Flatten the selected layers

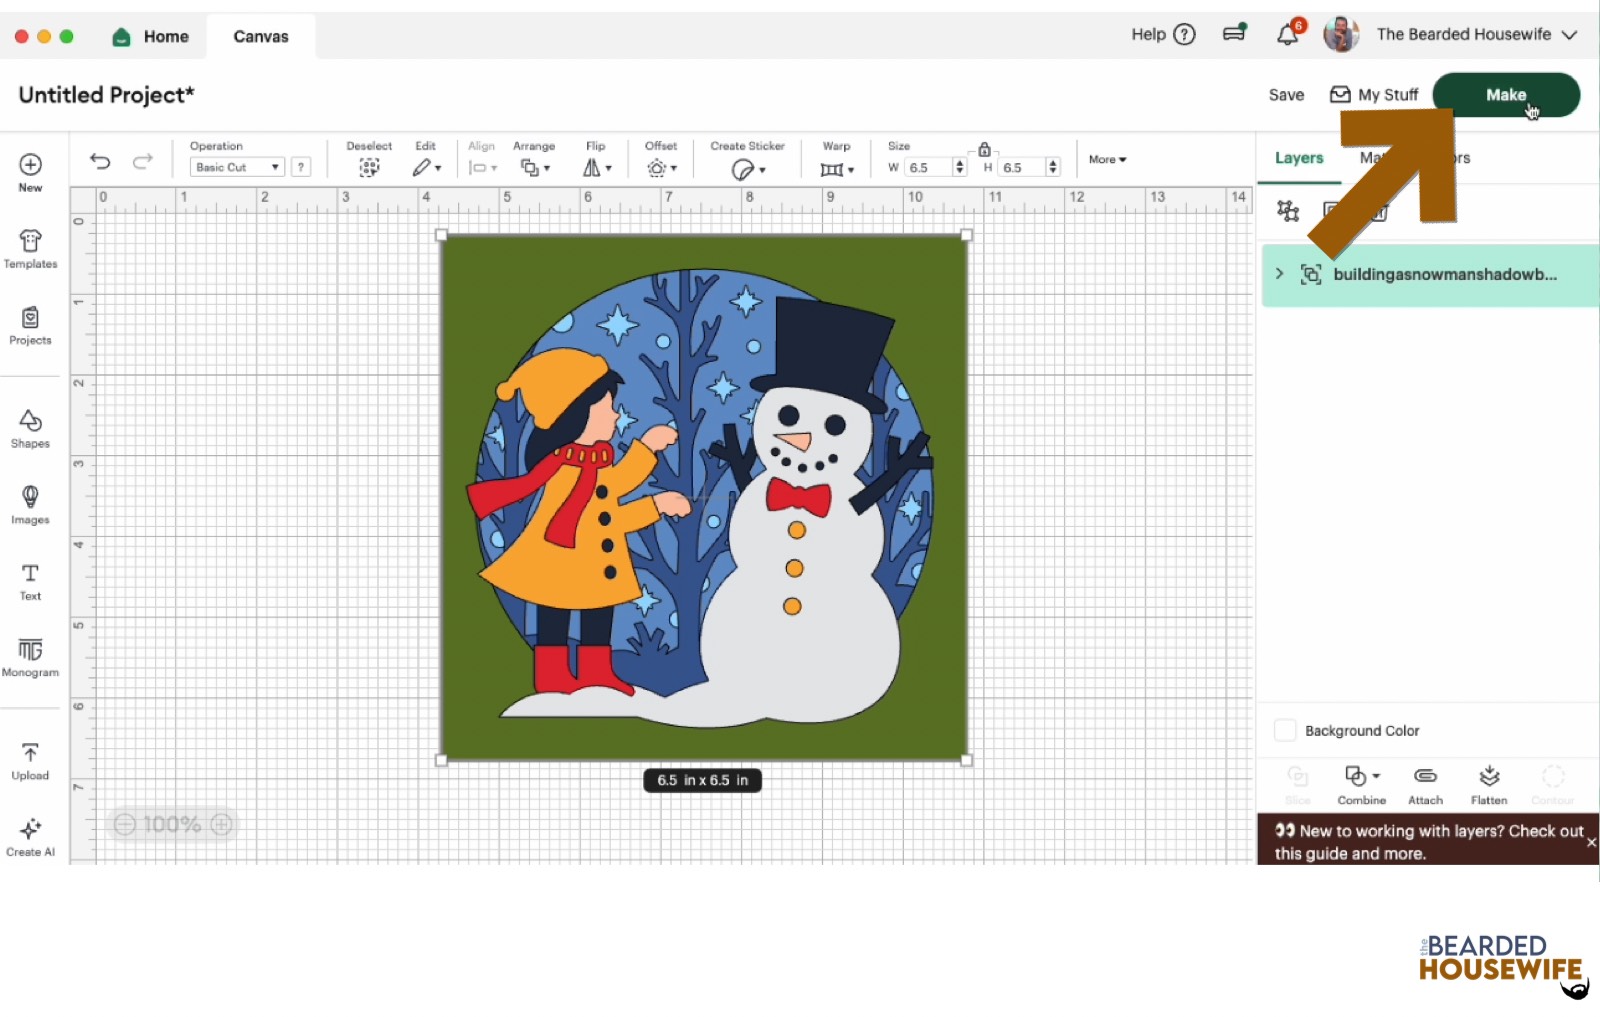coord(1489,784)
